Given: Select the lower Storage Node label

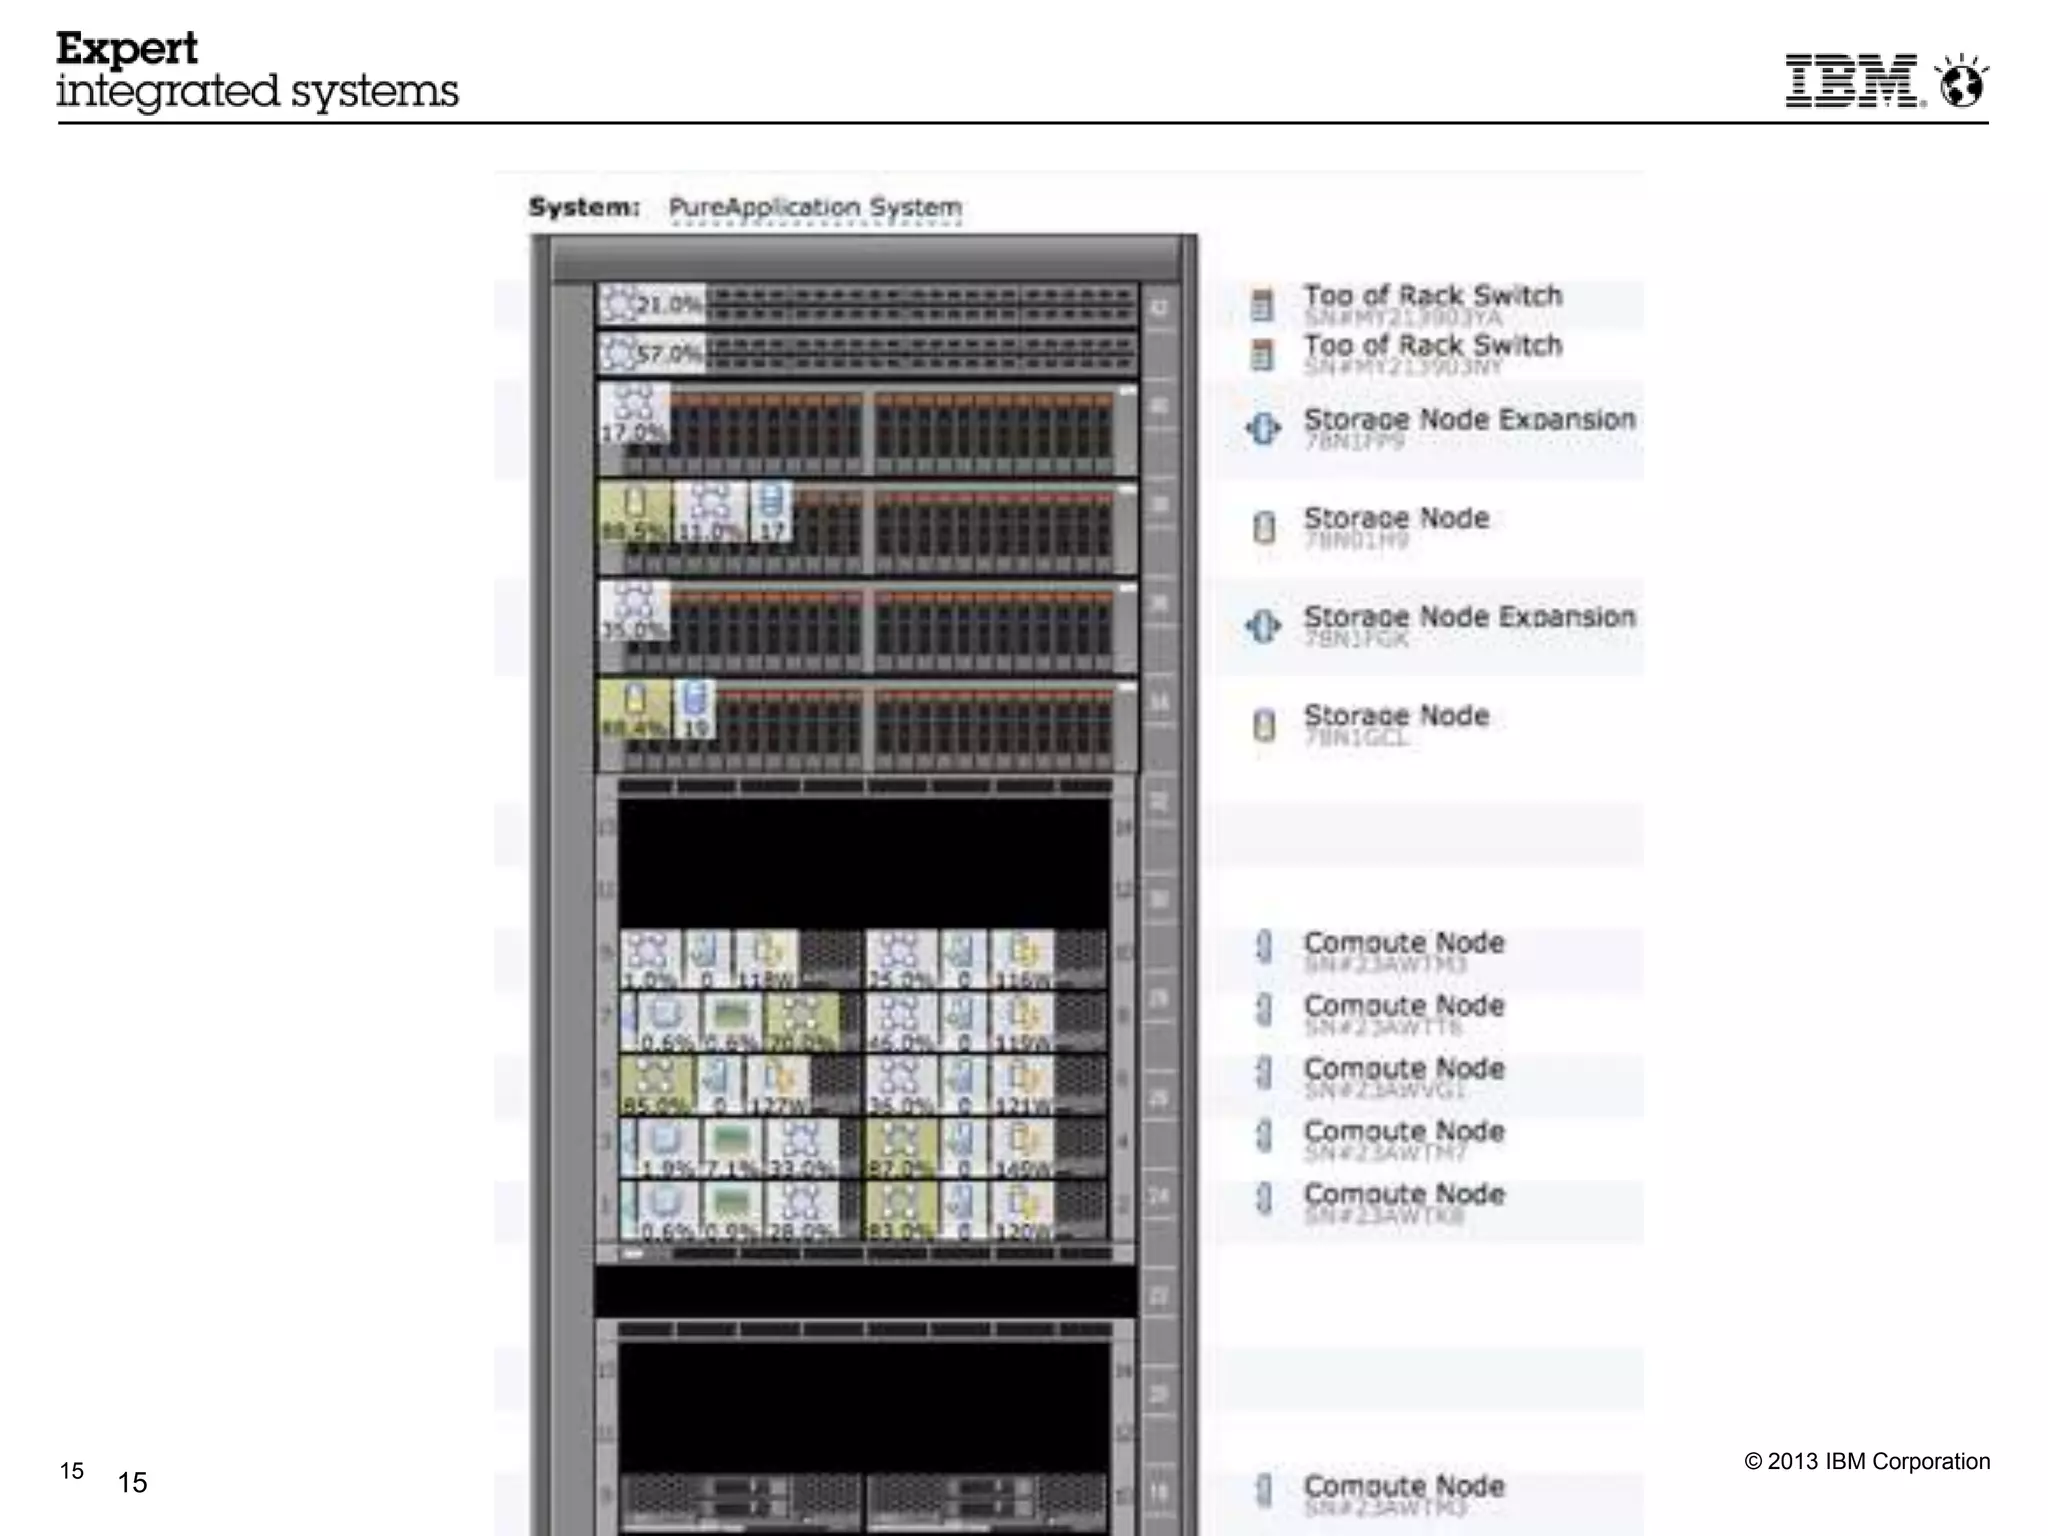Looking at the screenshot, I should click(x=1396, y=716).
